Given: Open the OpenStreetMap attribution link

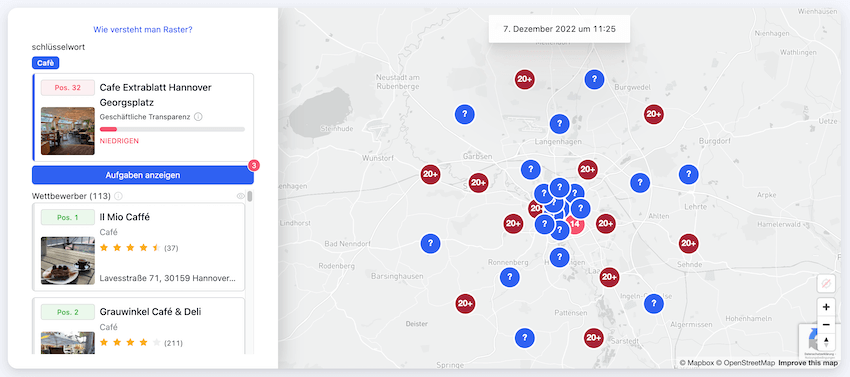Looking at the screenshot, I should click(745, 362).
